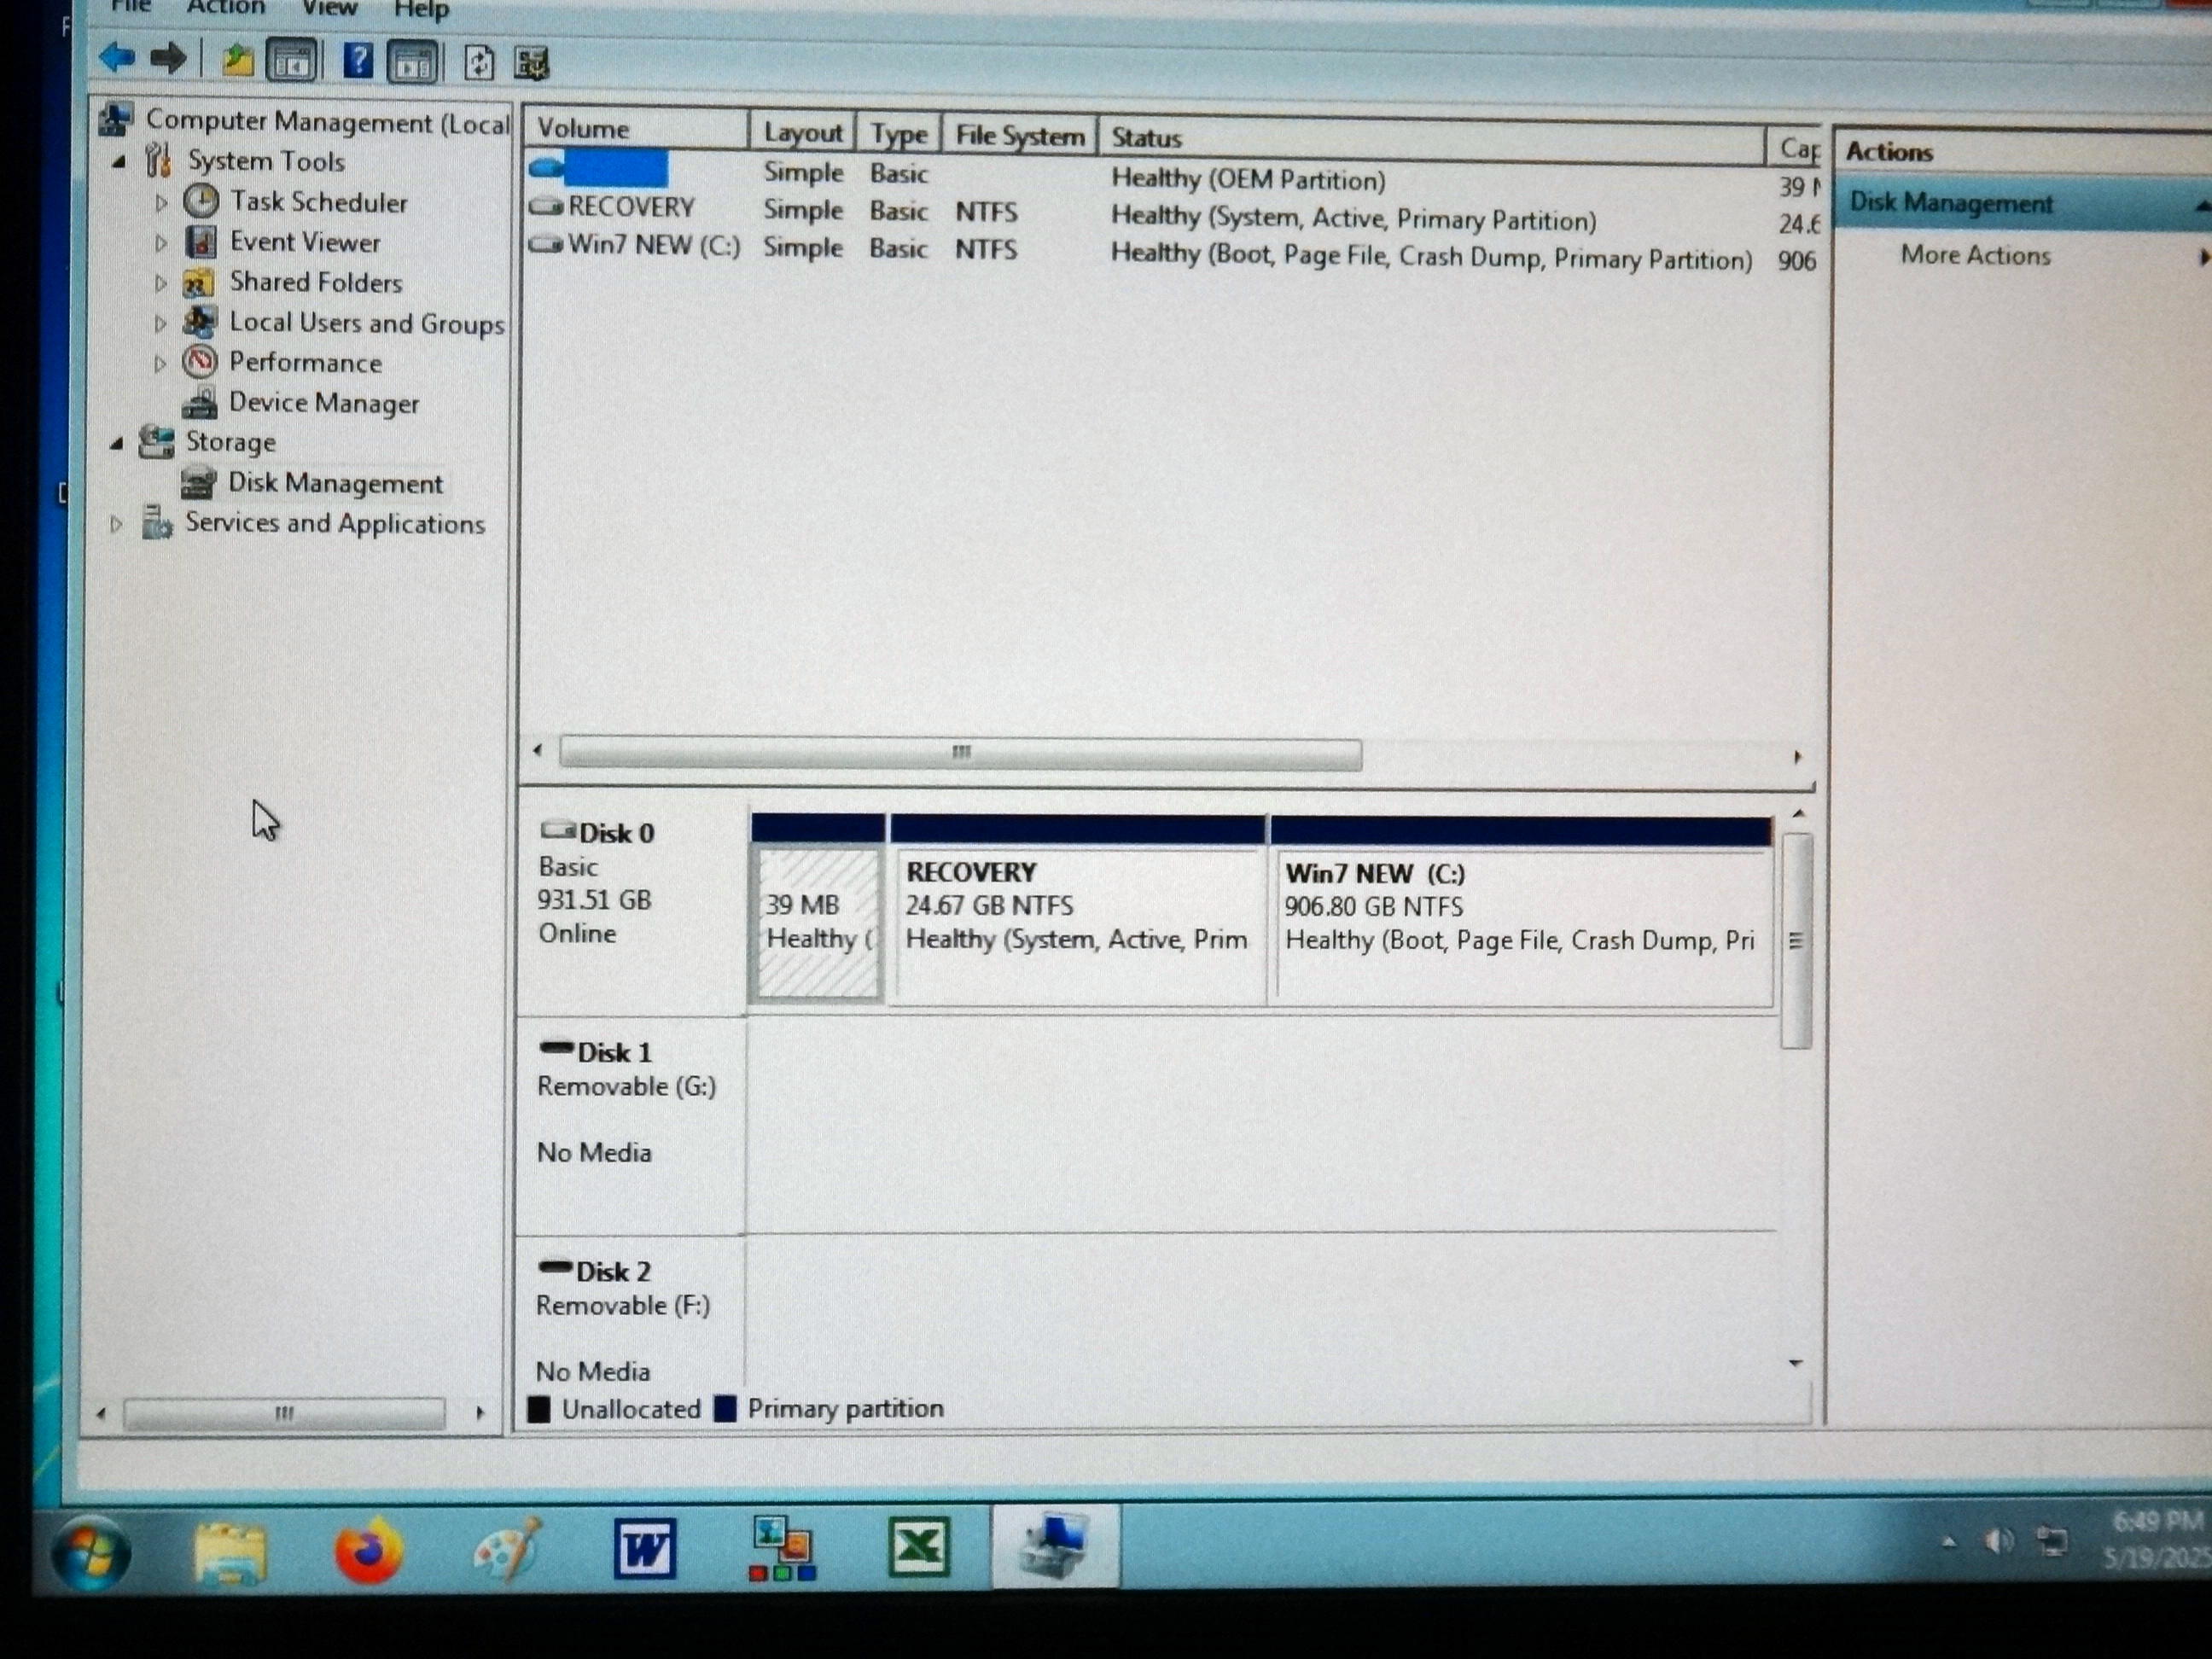Image resolution: width=2212 pixels, height=1659 pixels.
Task: Expand the Task Scheduler node
Action: click(161, 202)
